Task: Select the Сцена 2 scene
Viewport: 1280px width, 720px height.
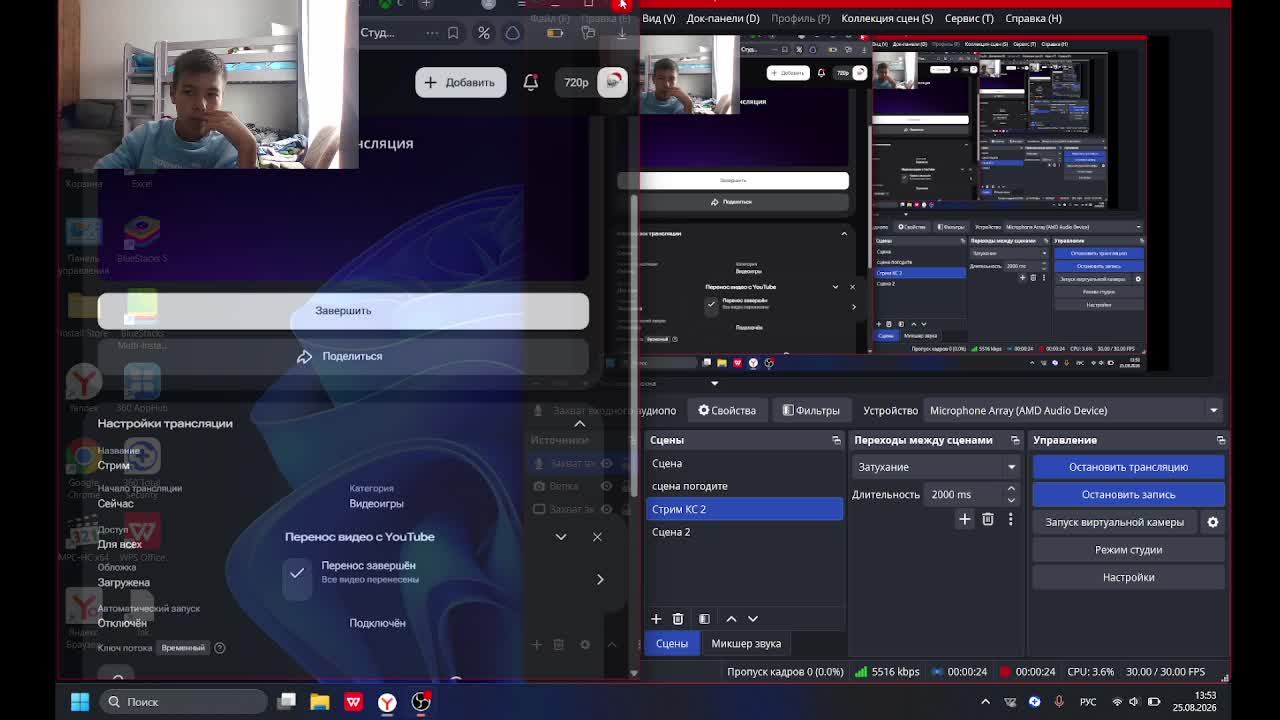Action: 745,532
